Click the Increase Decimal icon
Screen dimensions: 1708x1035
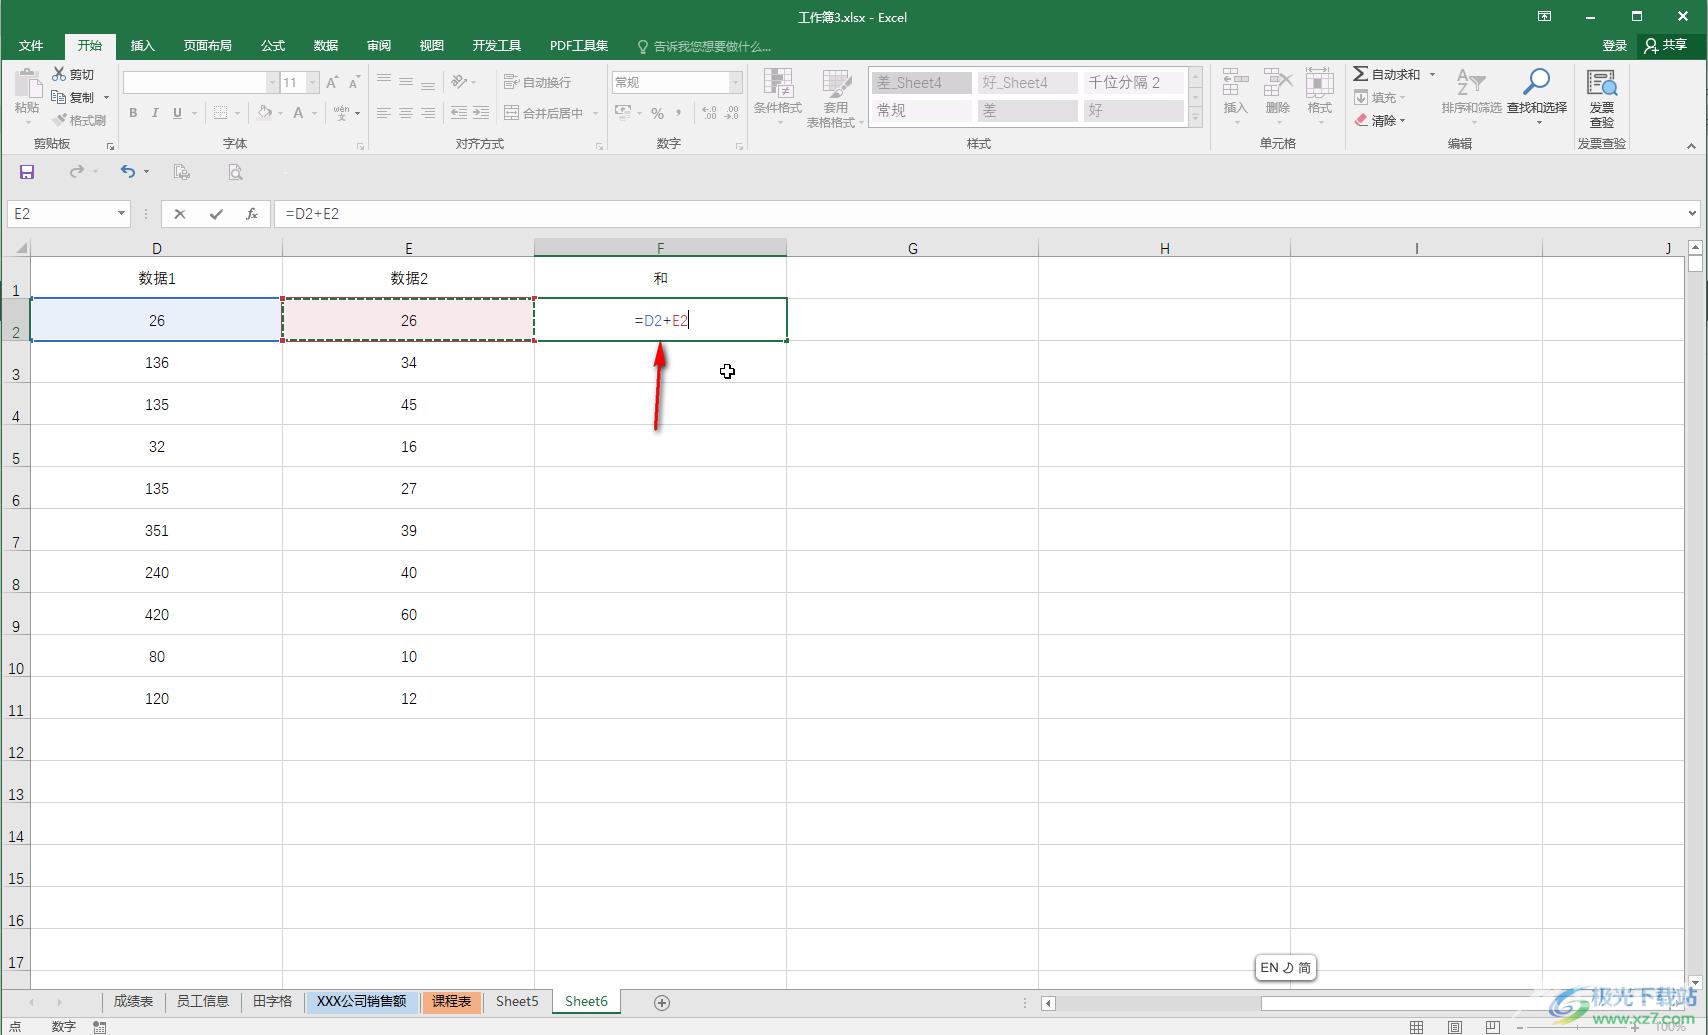click(x=709, y=113)
